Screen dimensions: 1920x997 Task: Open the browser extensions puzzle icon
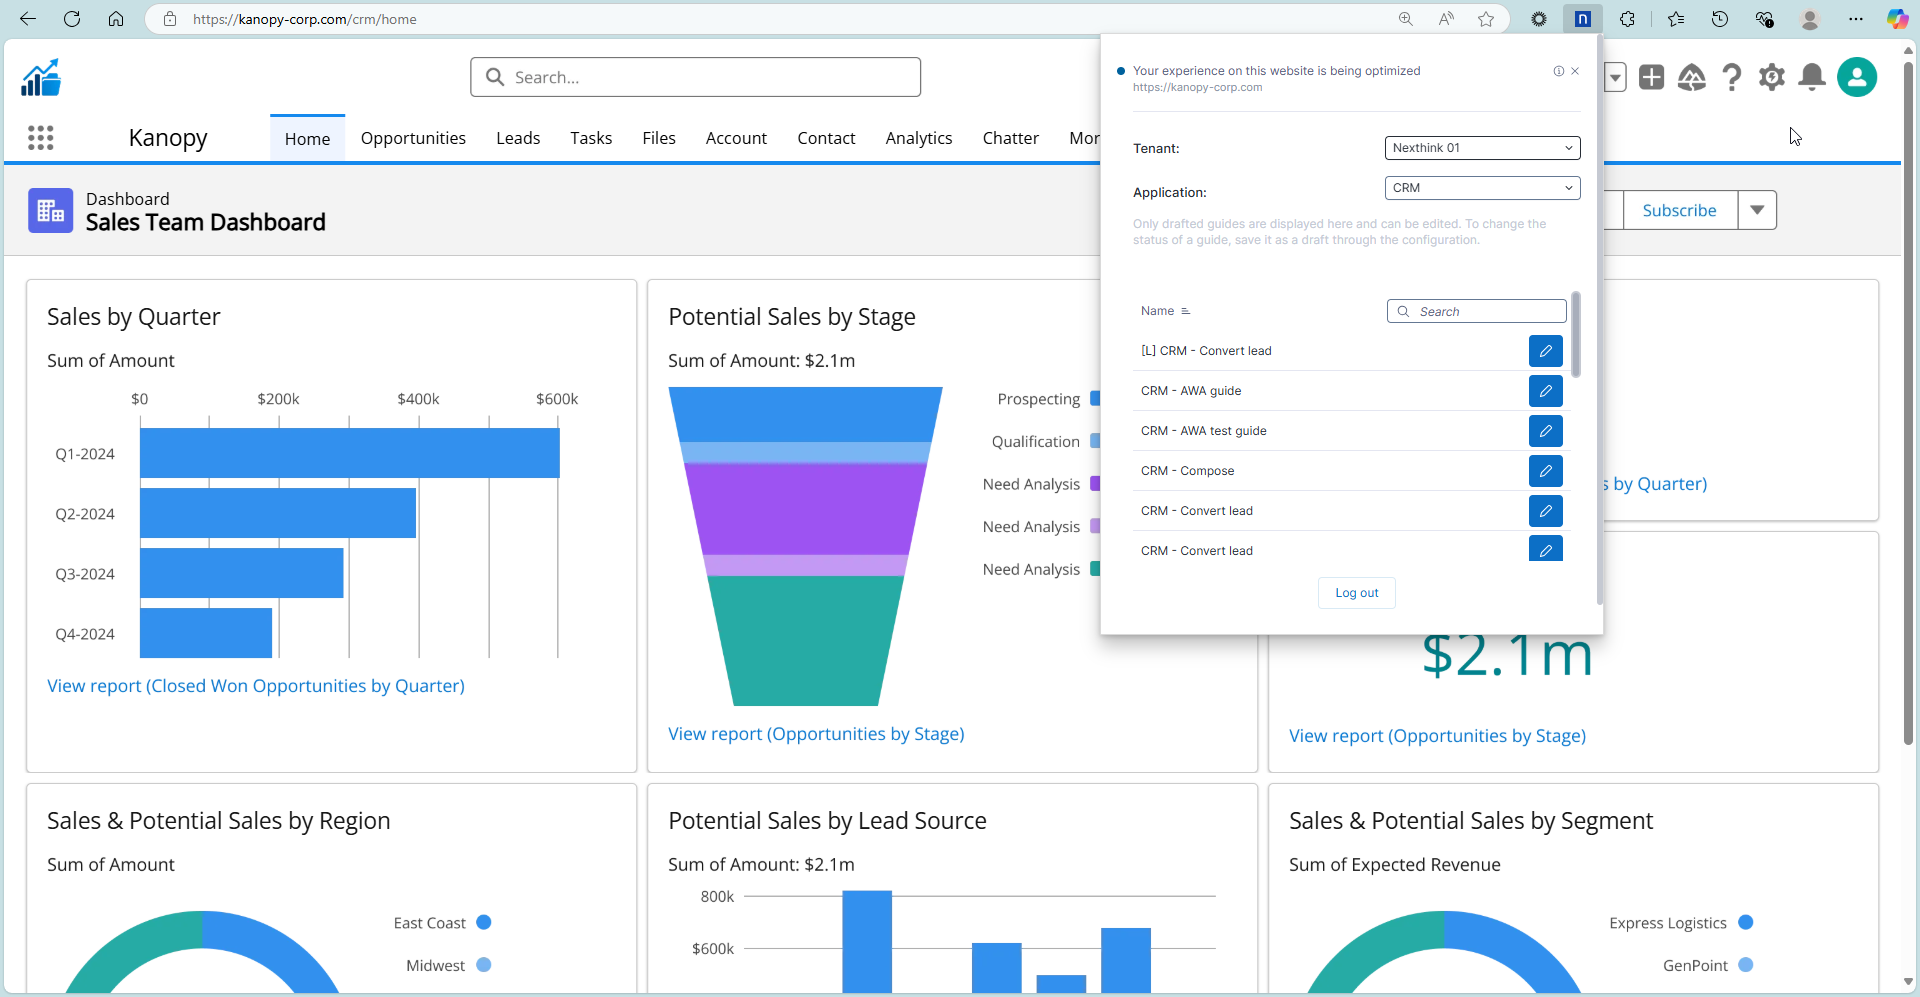1628,19
